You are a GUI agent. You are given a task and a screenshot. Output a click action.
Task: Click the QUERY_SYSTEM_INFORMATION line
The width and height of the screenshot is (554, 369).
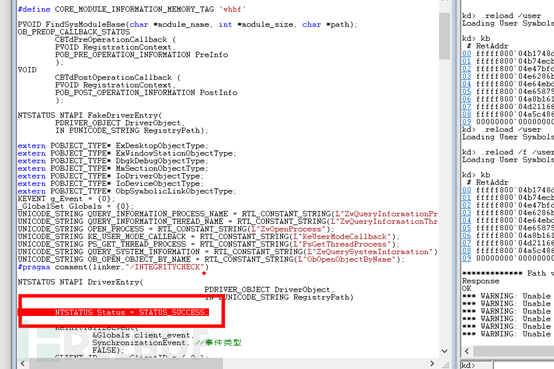pyautogui.click(x=228, y=252)
